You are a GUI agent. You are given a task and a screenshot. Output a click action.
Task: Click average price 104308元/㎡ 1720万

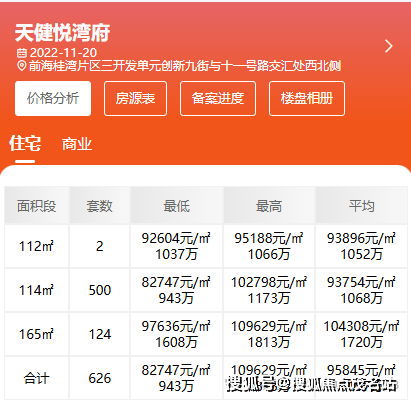pos(361,334)
